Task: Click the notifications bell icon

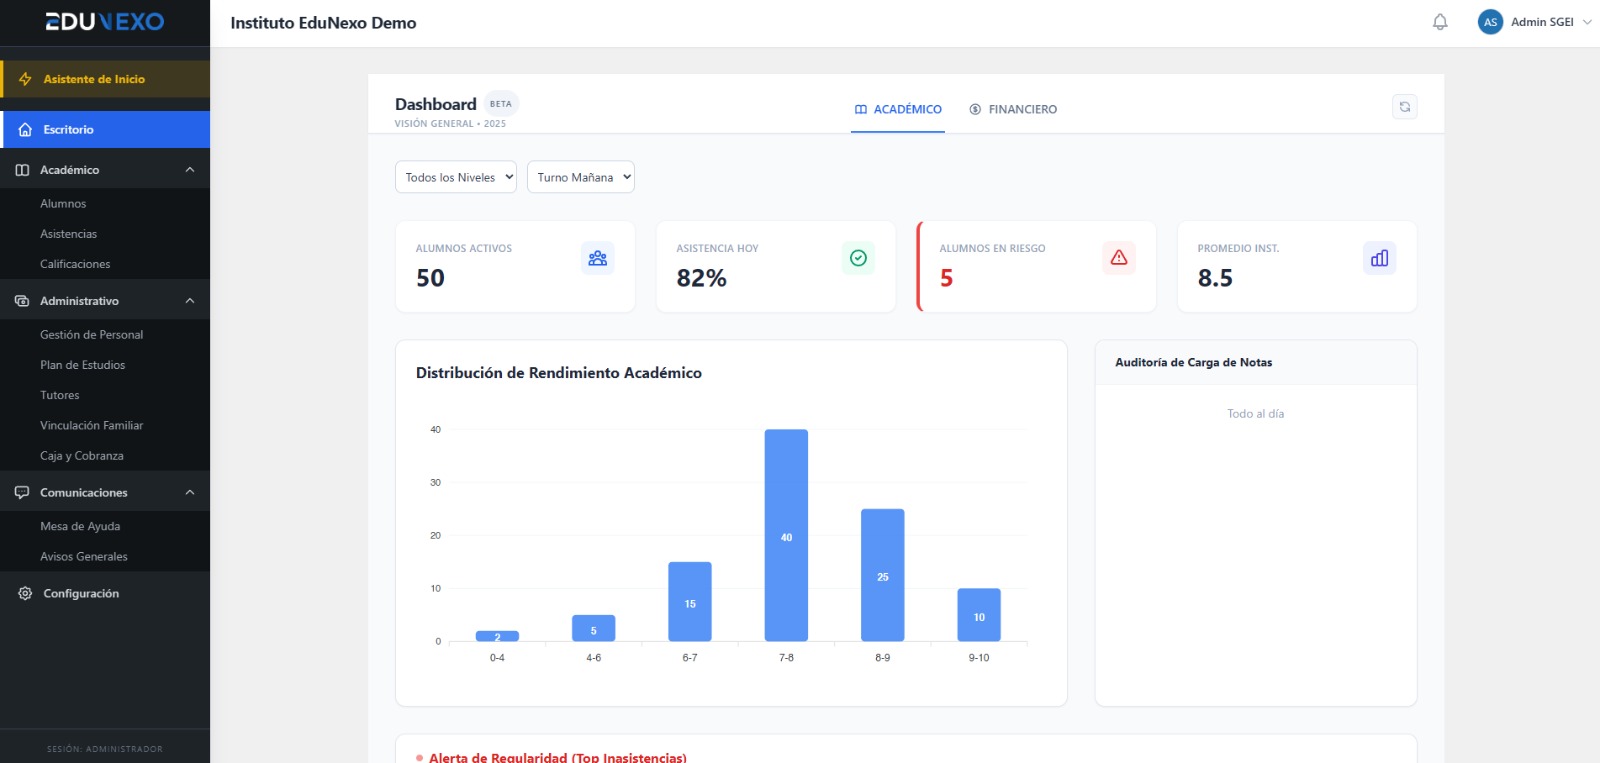Action: [x=1440, y=22]
